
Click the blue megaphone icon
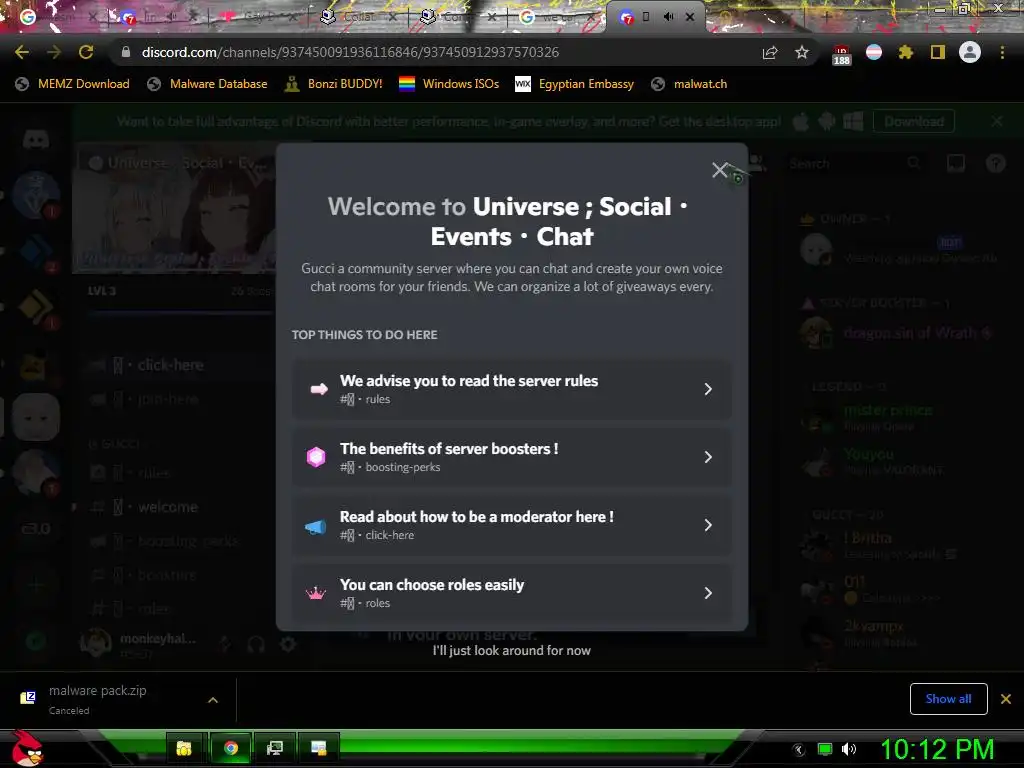pos(316,526)
